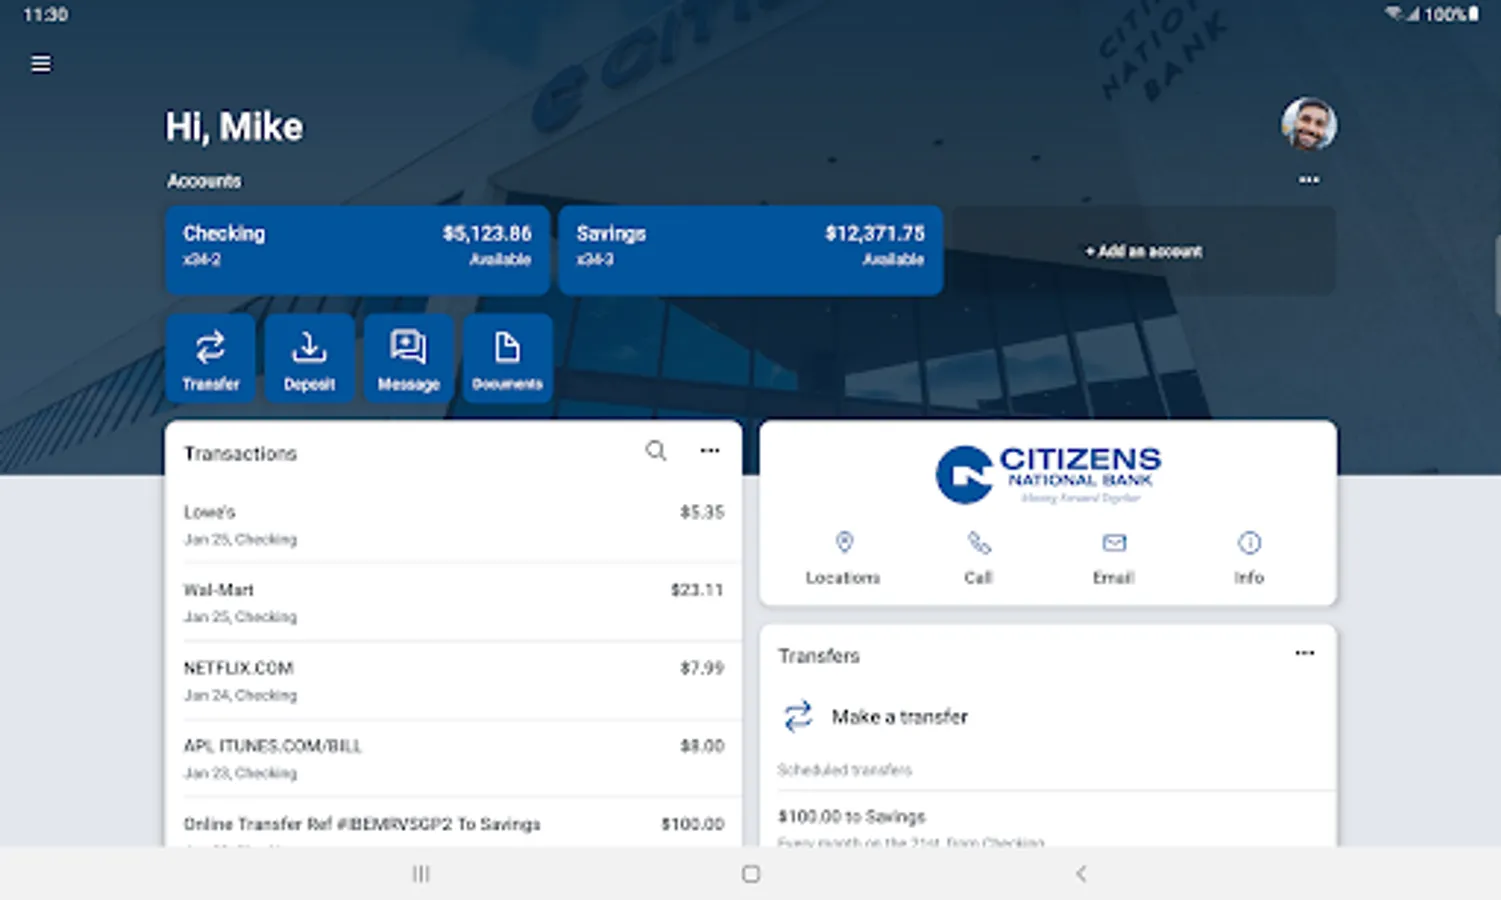Open the Message quick action
The width and height of the screenshot is (1501, 900).
(x=408, y=359)
